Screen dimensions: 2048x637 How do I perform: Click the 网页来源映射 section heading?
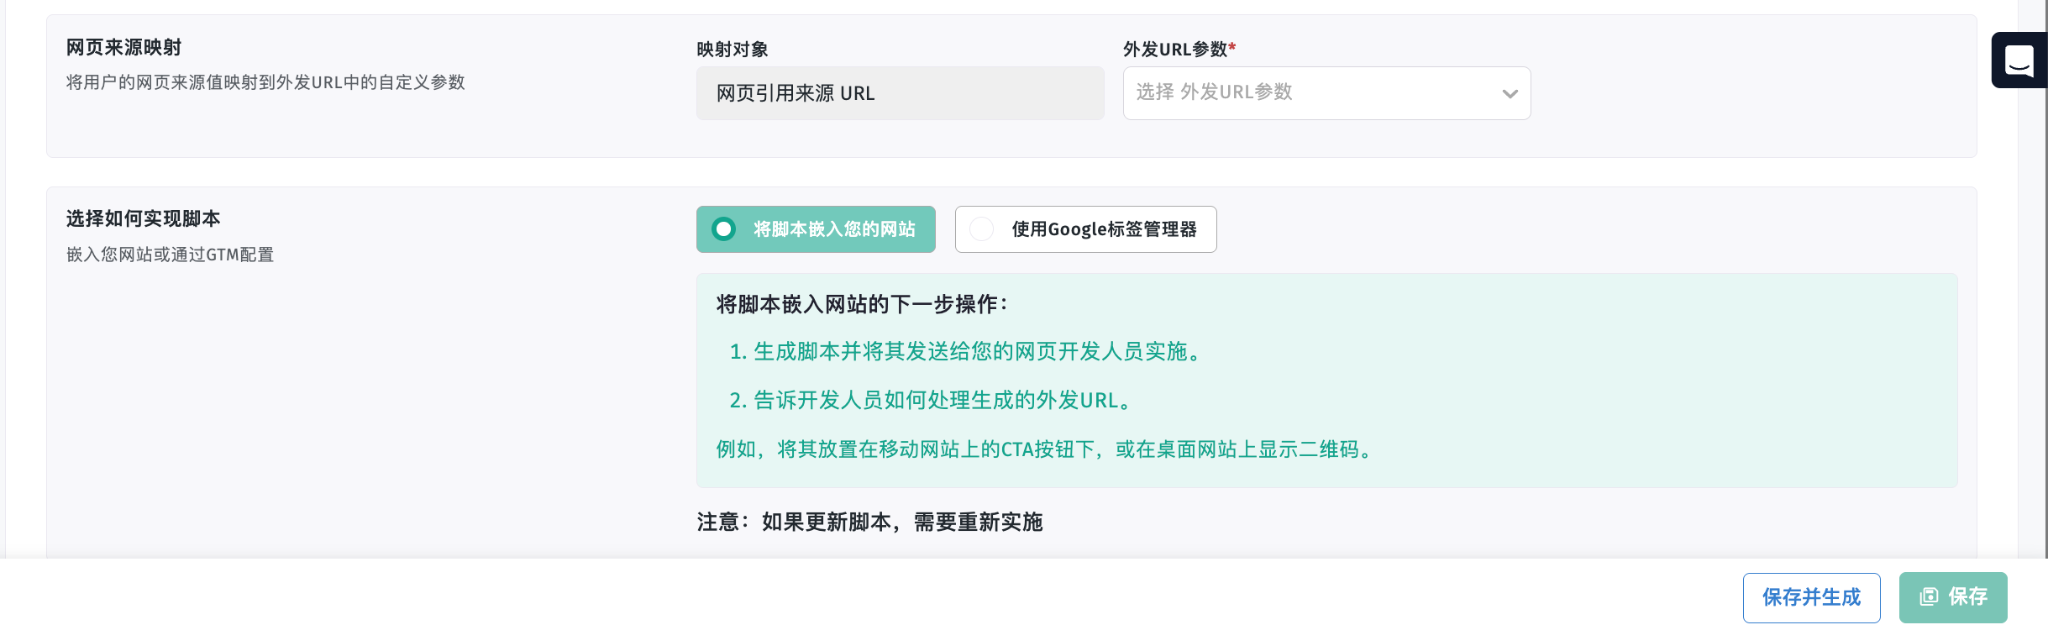tap(124, 47)
